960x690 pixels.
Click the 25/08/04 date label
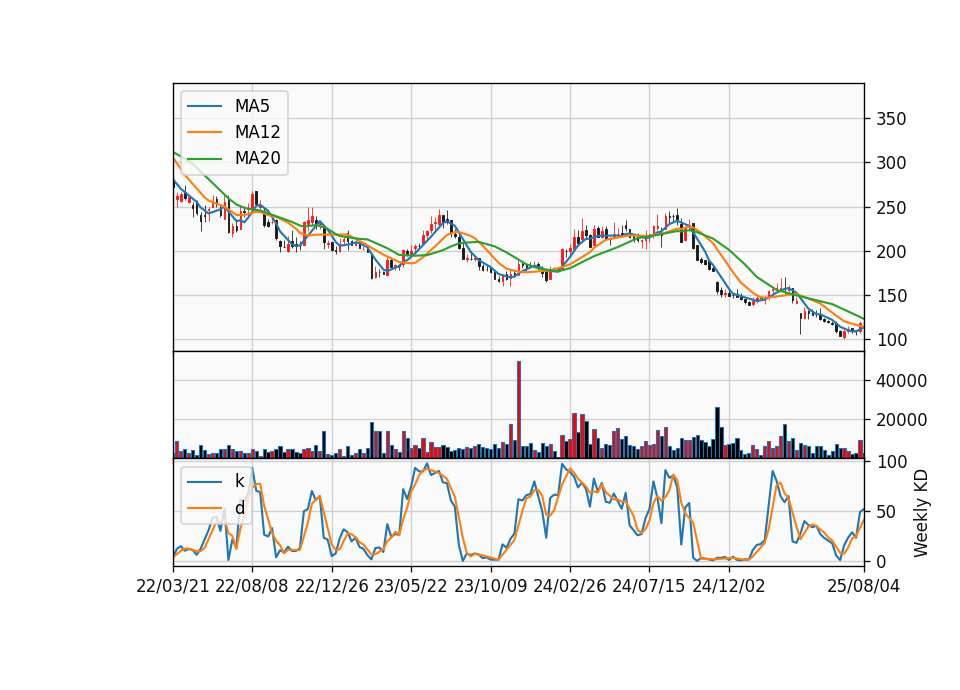click(863, 586)
